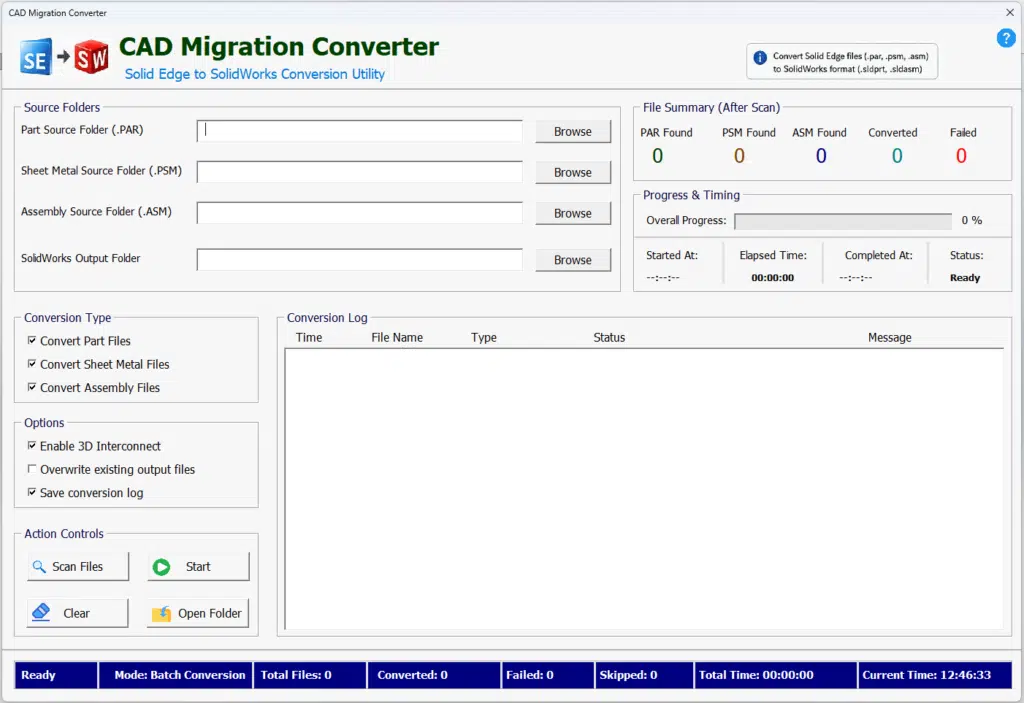1024x703 pixels.
Task: Click the blue info icon in header note
Action: (x=760, y=57)
